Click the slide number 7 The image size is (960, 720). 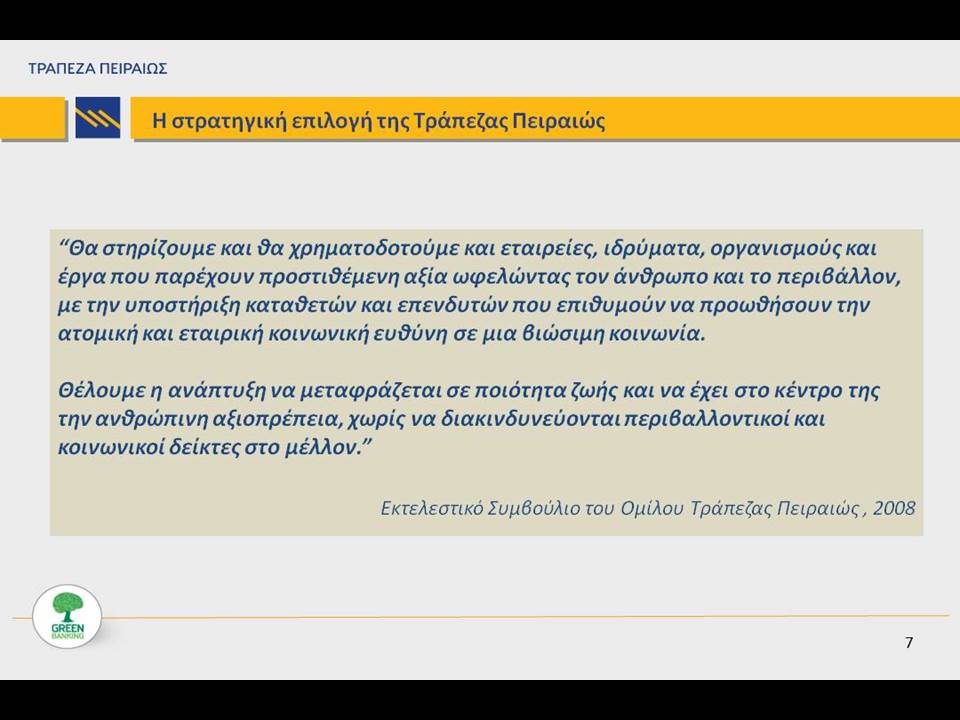point(909,642)
